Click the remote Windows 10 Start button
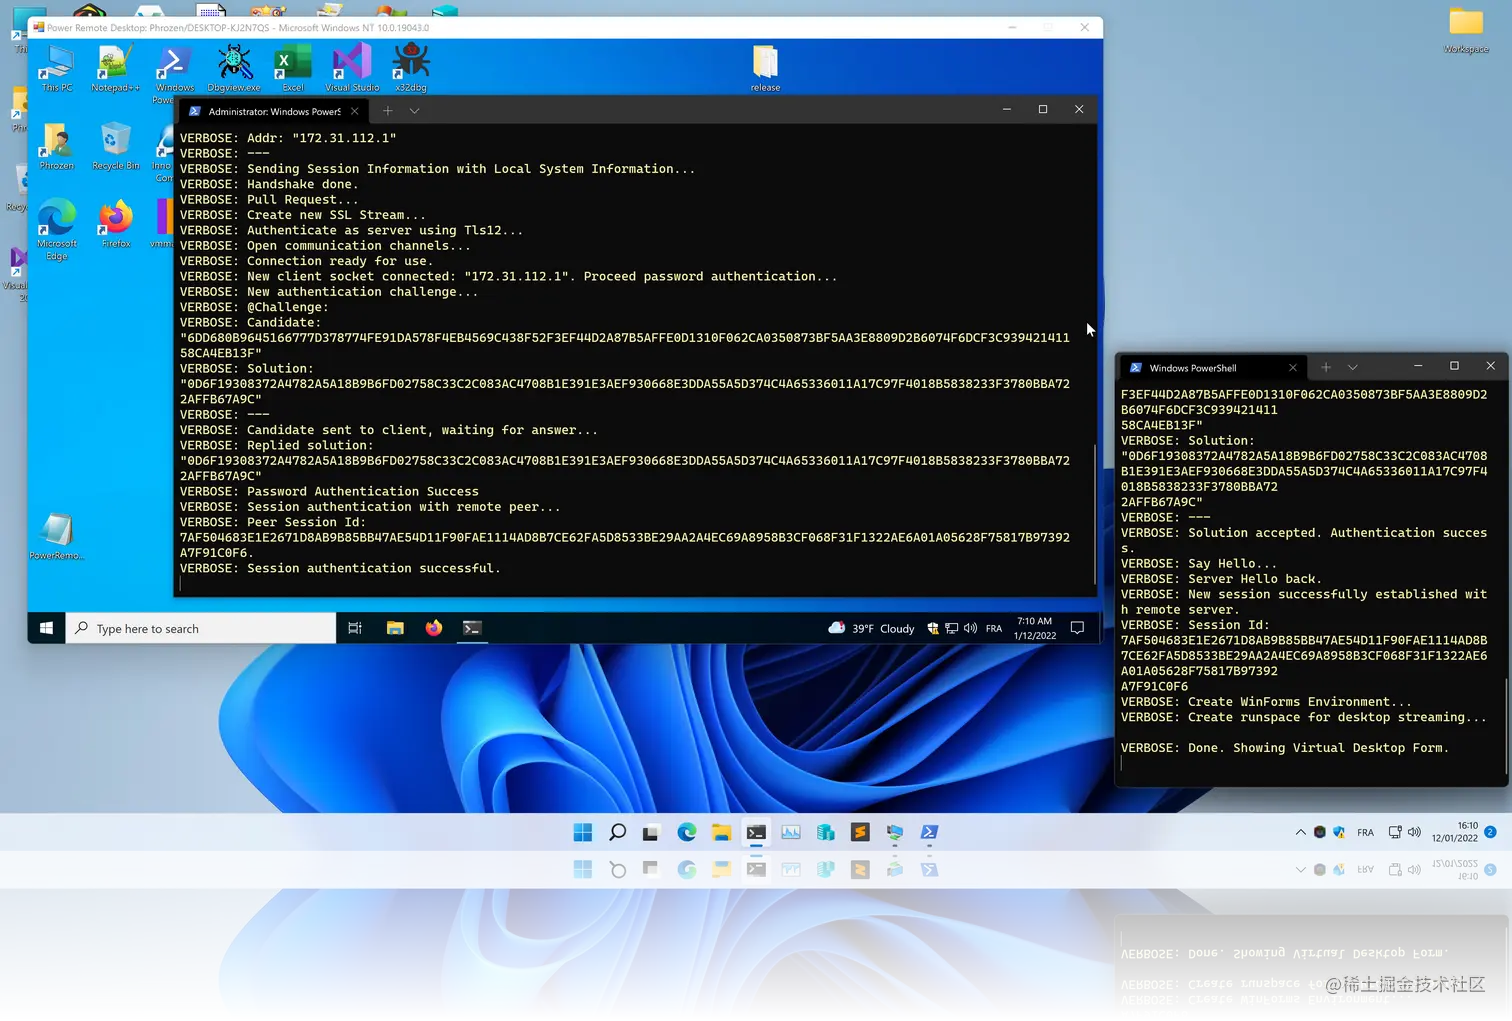 46,628
